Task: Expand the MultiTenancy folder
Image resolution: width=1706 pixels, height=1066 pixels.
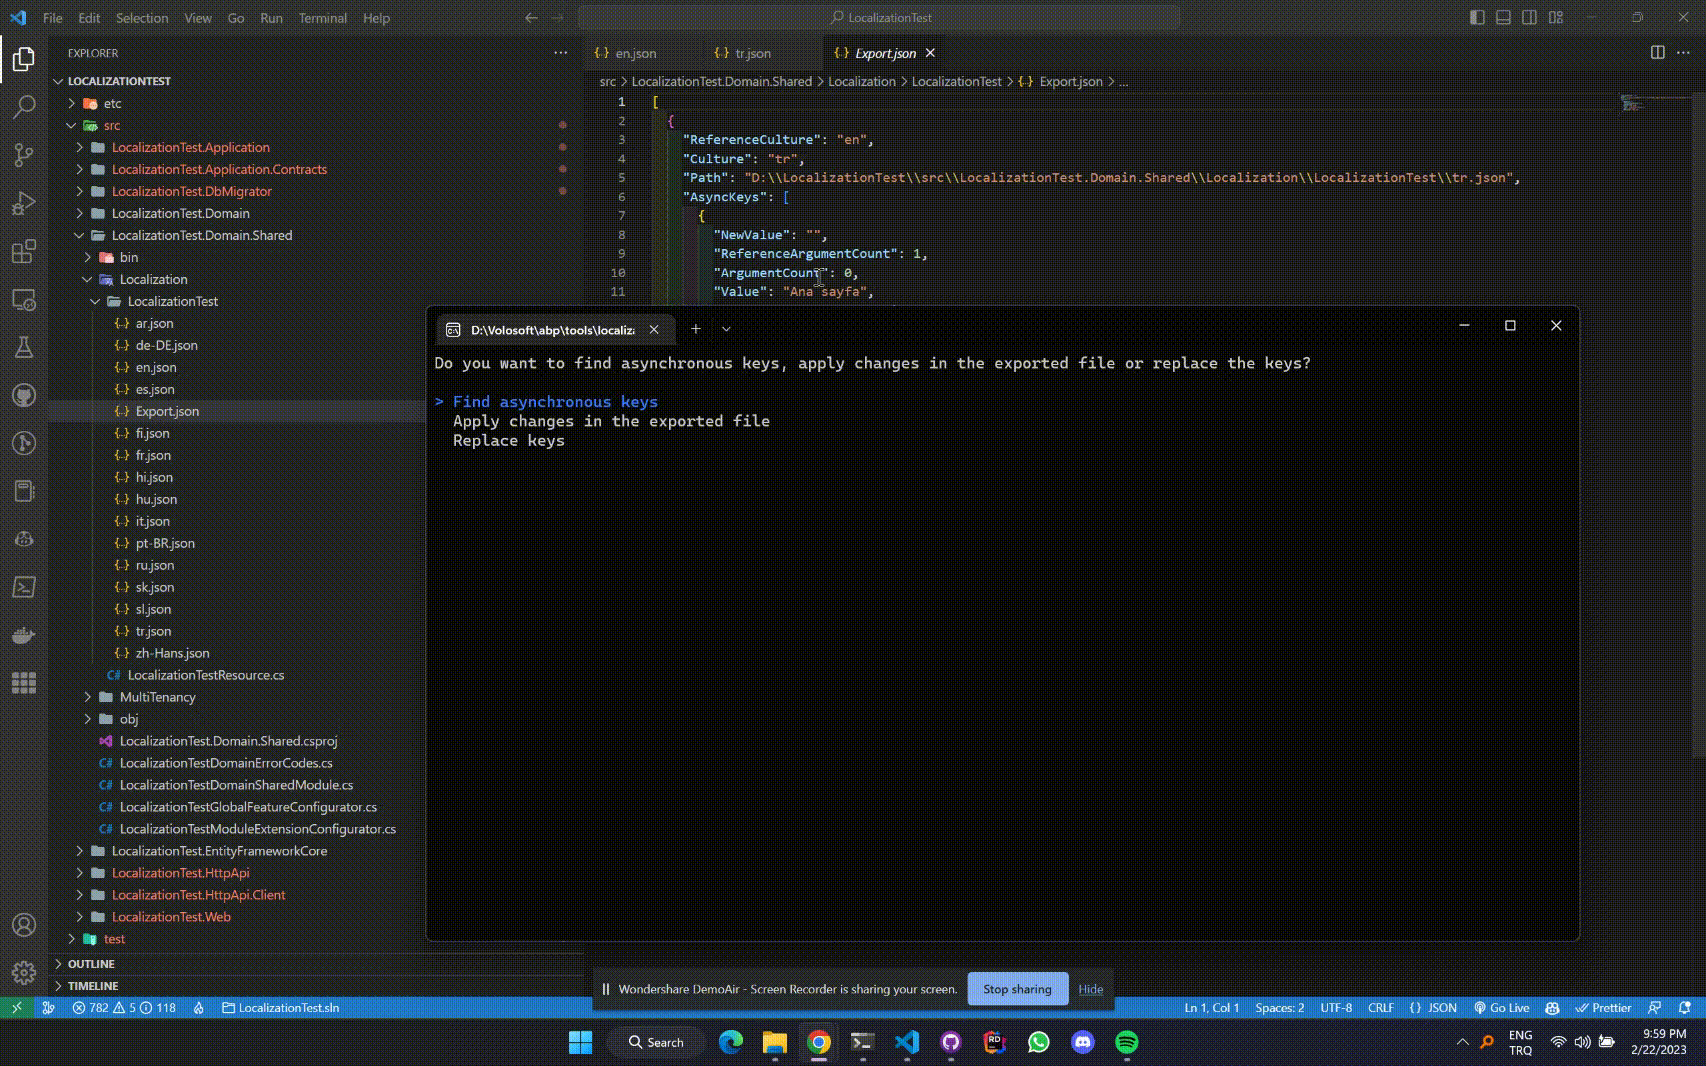Action: click(157, 697)
